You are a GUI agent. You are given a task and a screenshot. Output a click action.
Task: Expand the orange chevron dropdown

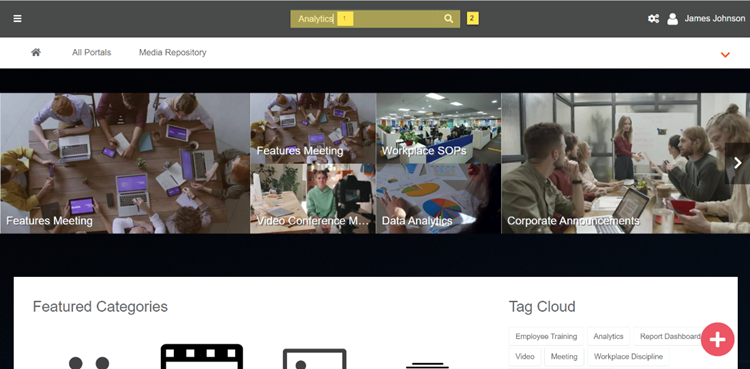(x=725, y=55)
